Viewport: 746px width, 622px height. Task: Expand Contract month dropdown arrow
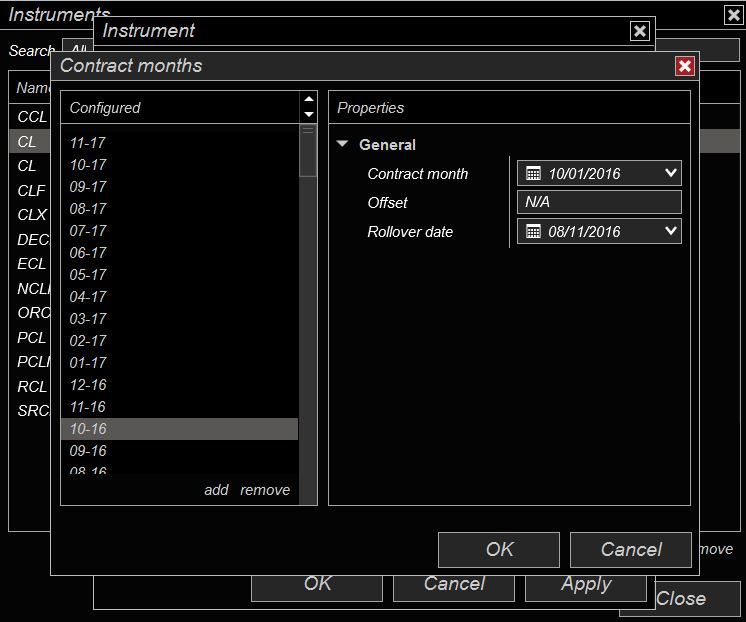pos(671,173)
